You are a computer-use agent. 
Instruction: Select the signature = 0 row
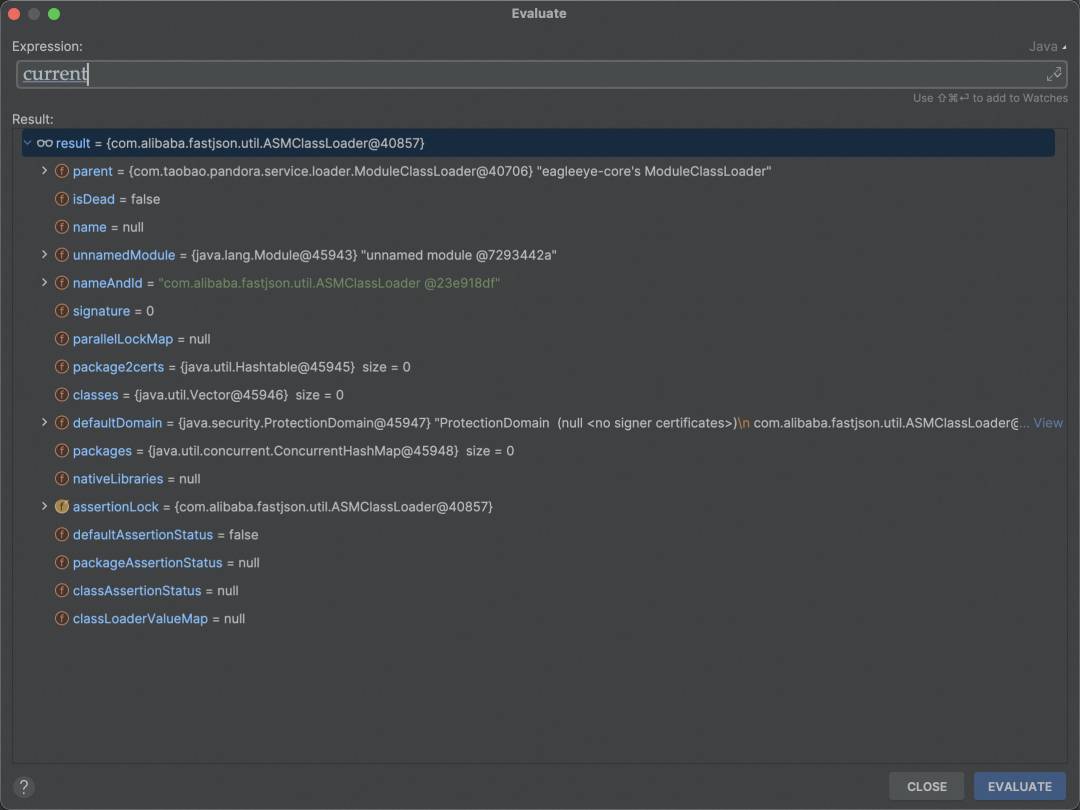pos(538,311)
